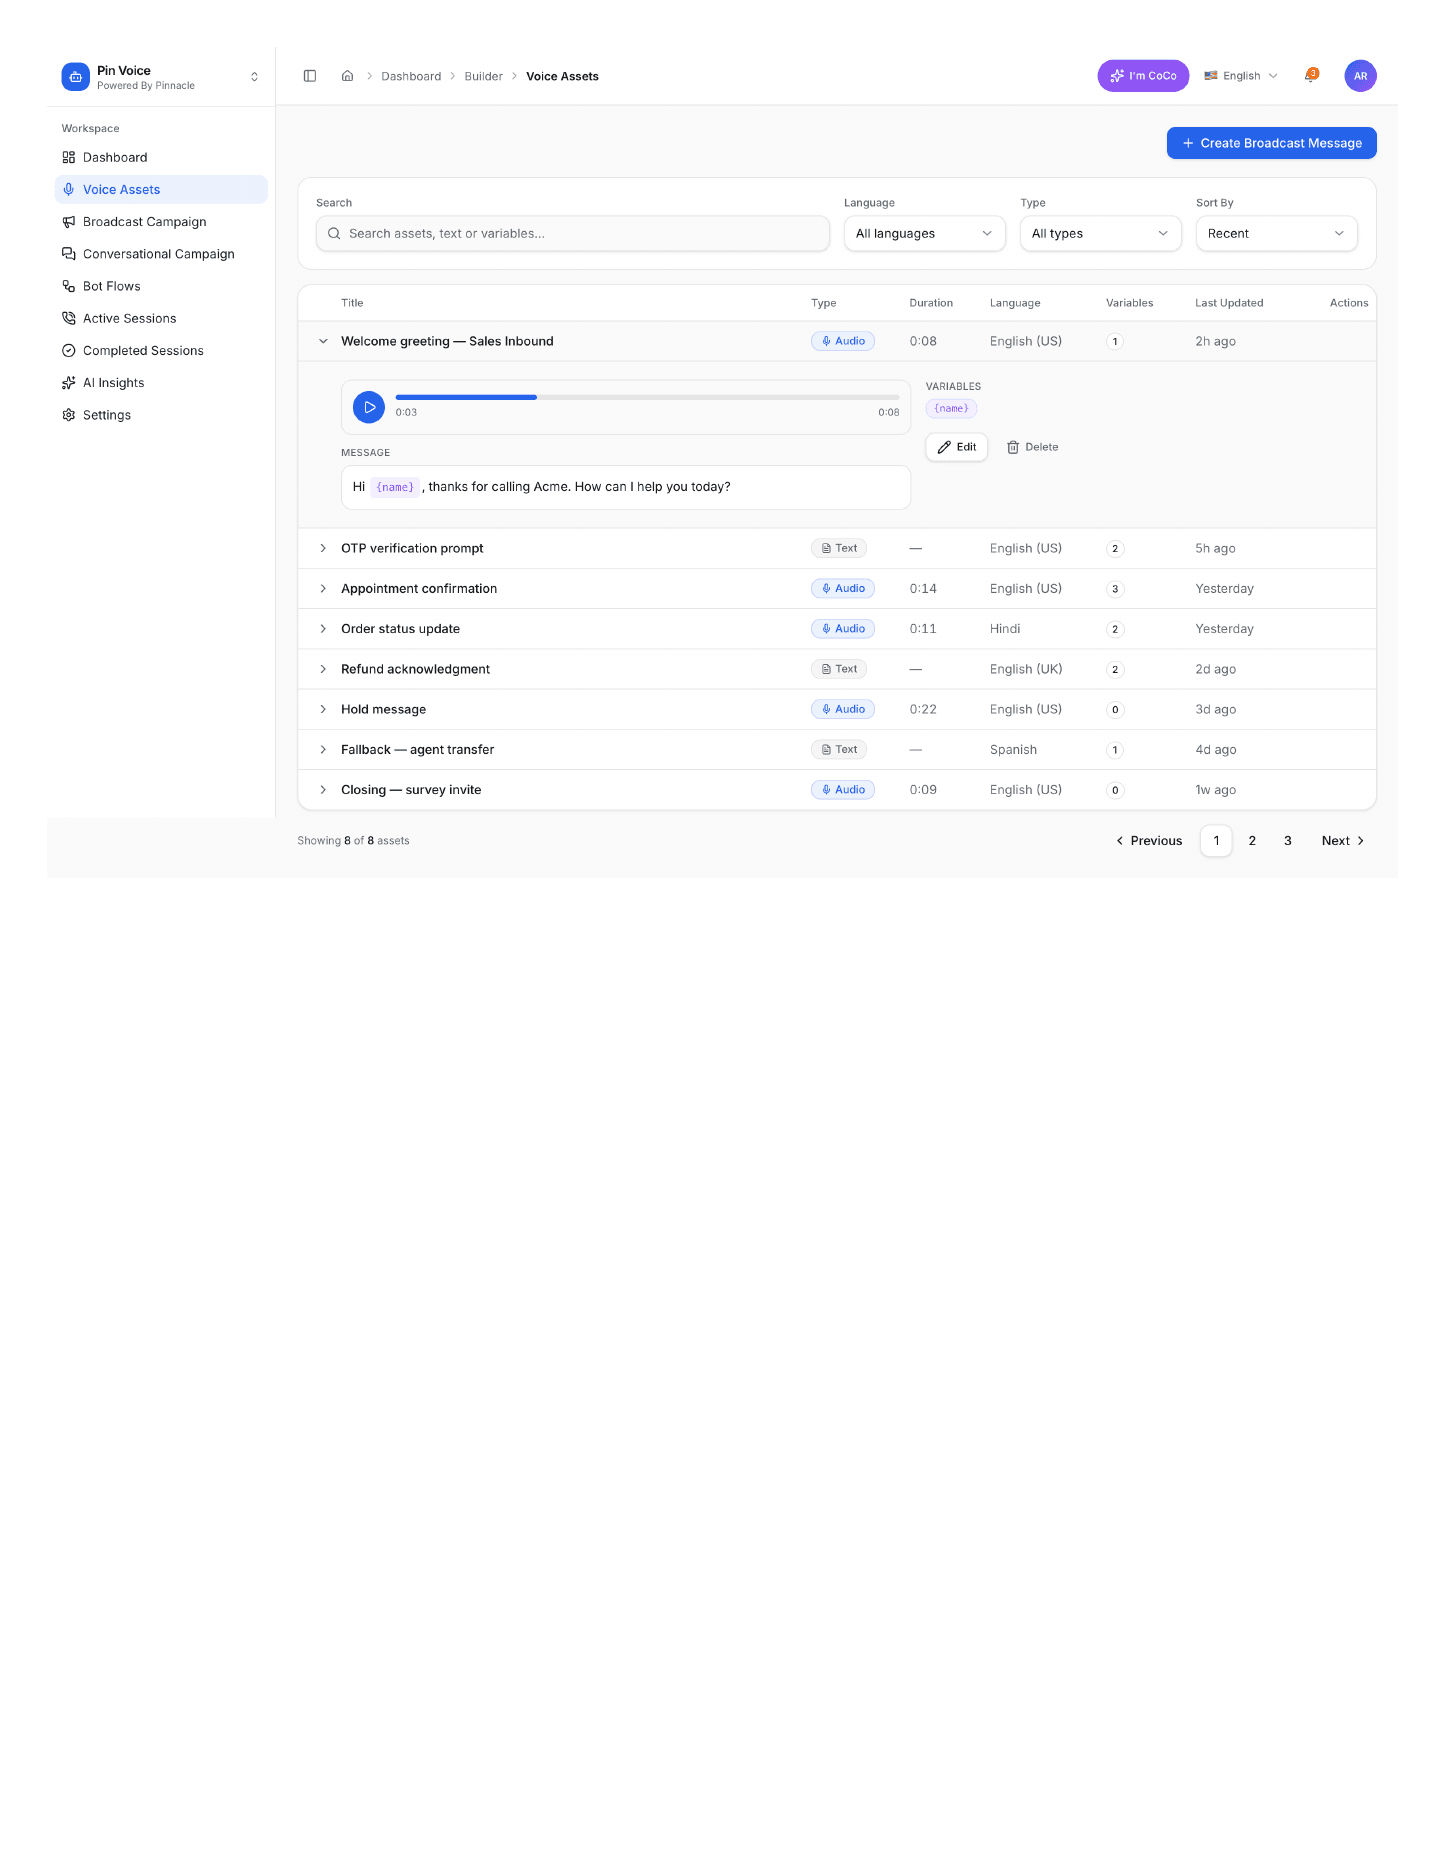
Task: Click Audio badge on Appointment confirmation row
Action: 843,588
